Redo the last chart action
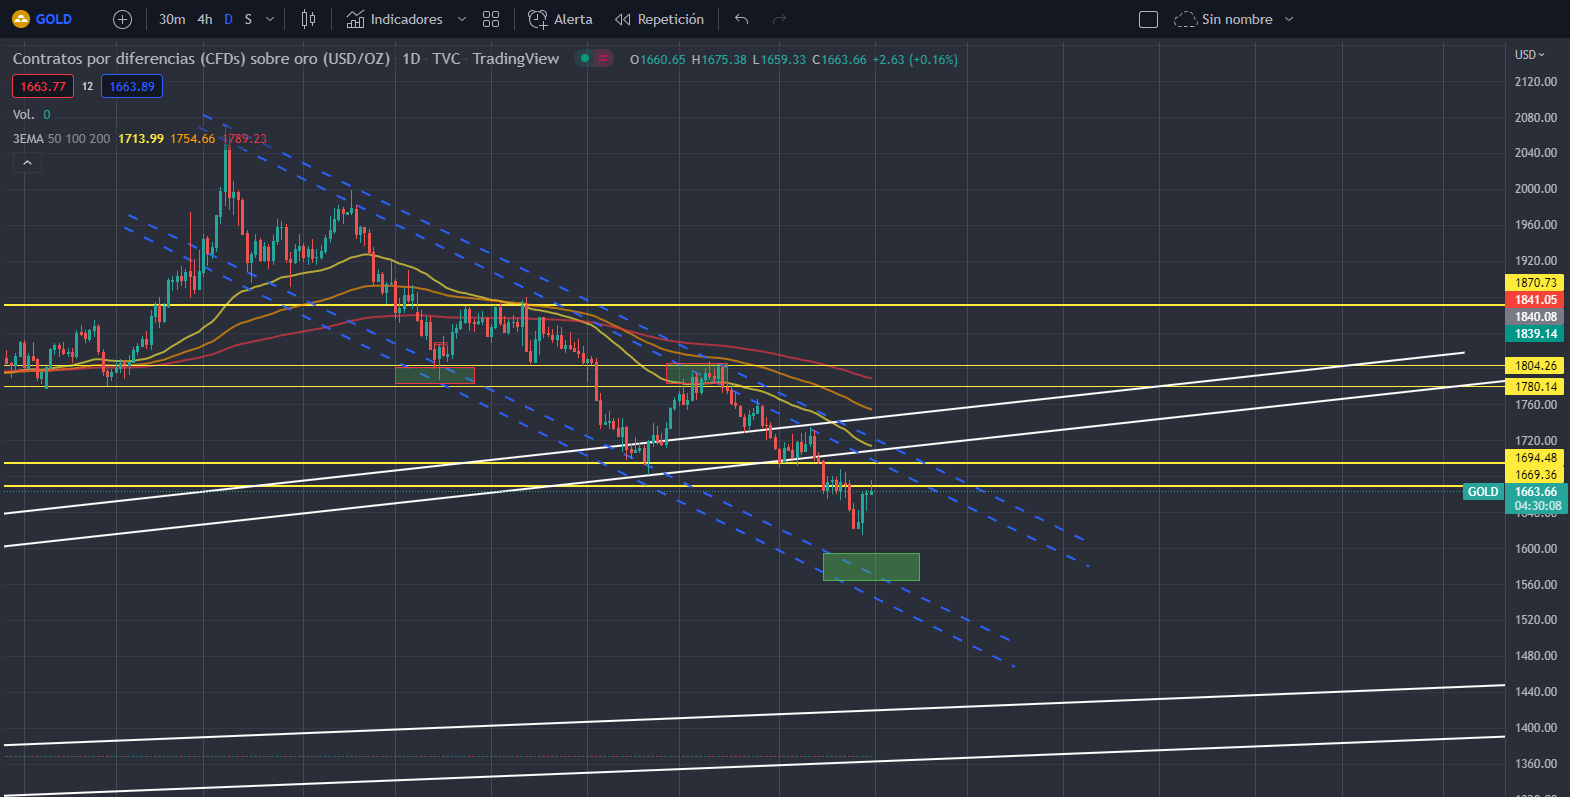1570x797 pixels. pyautogui.click(x=779, y=19)
